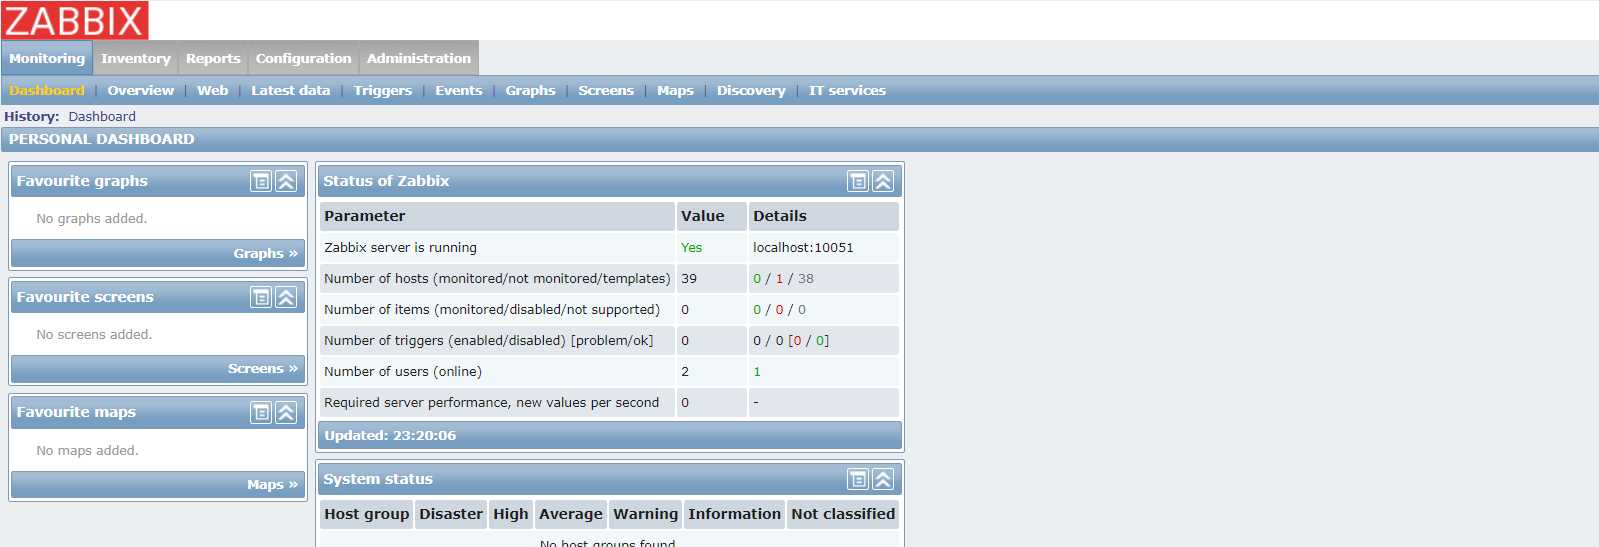Click the No screens added message
This screenshot has height=547, width=1599.
[94, 335]
